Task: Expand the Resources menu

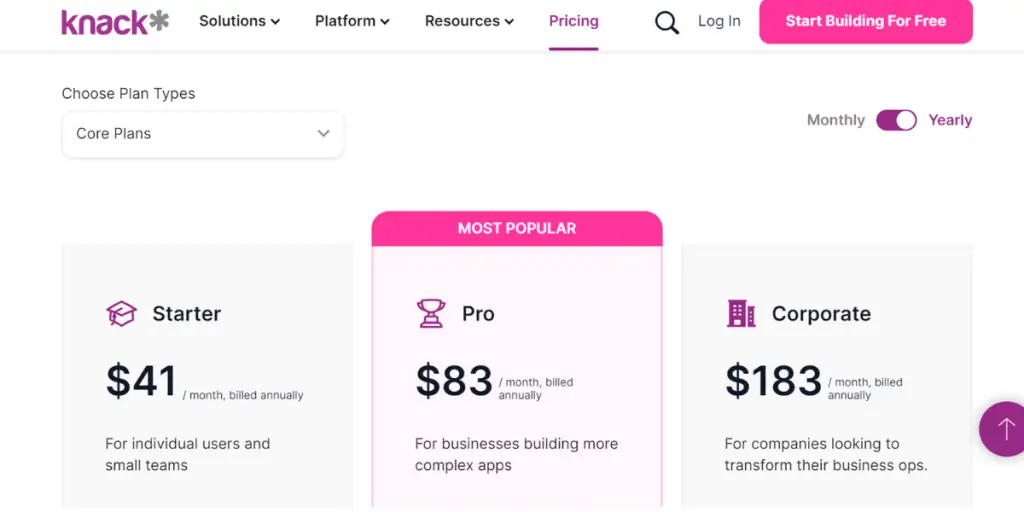Action: (x=470, y=22)
